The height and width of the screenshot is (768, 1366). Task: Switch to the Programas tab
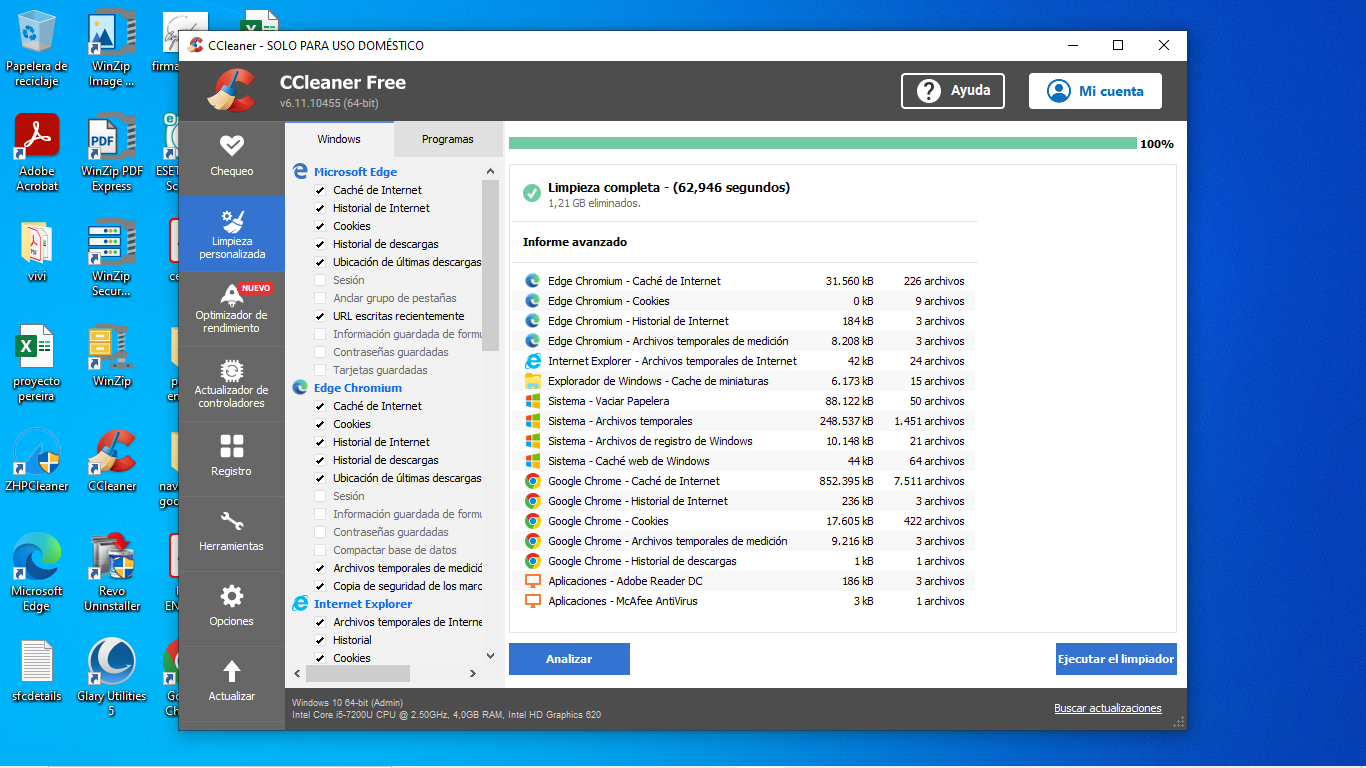point(447,139)
